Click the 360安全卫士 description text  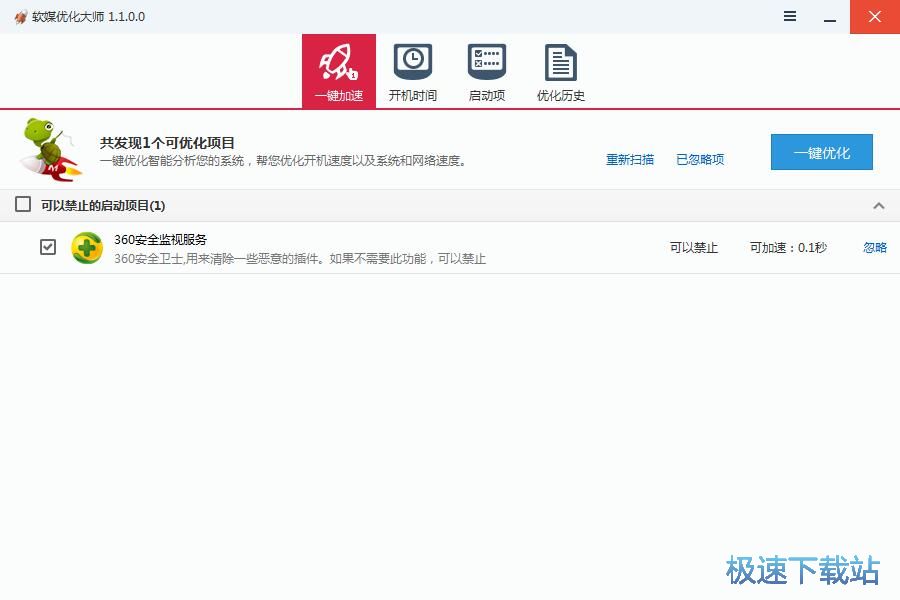[x=300, y=259]
